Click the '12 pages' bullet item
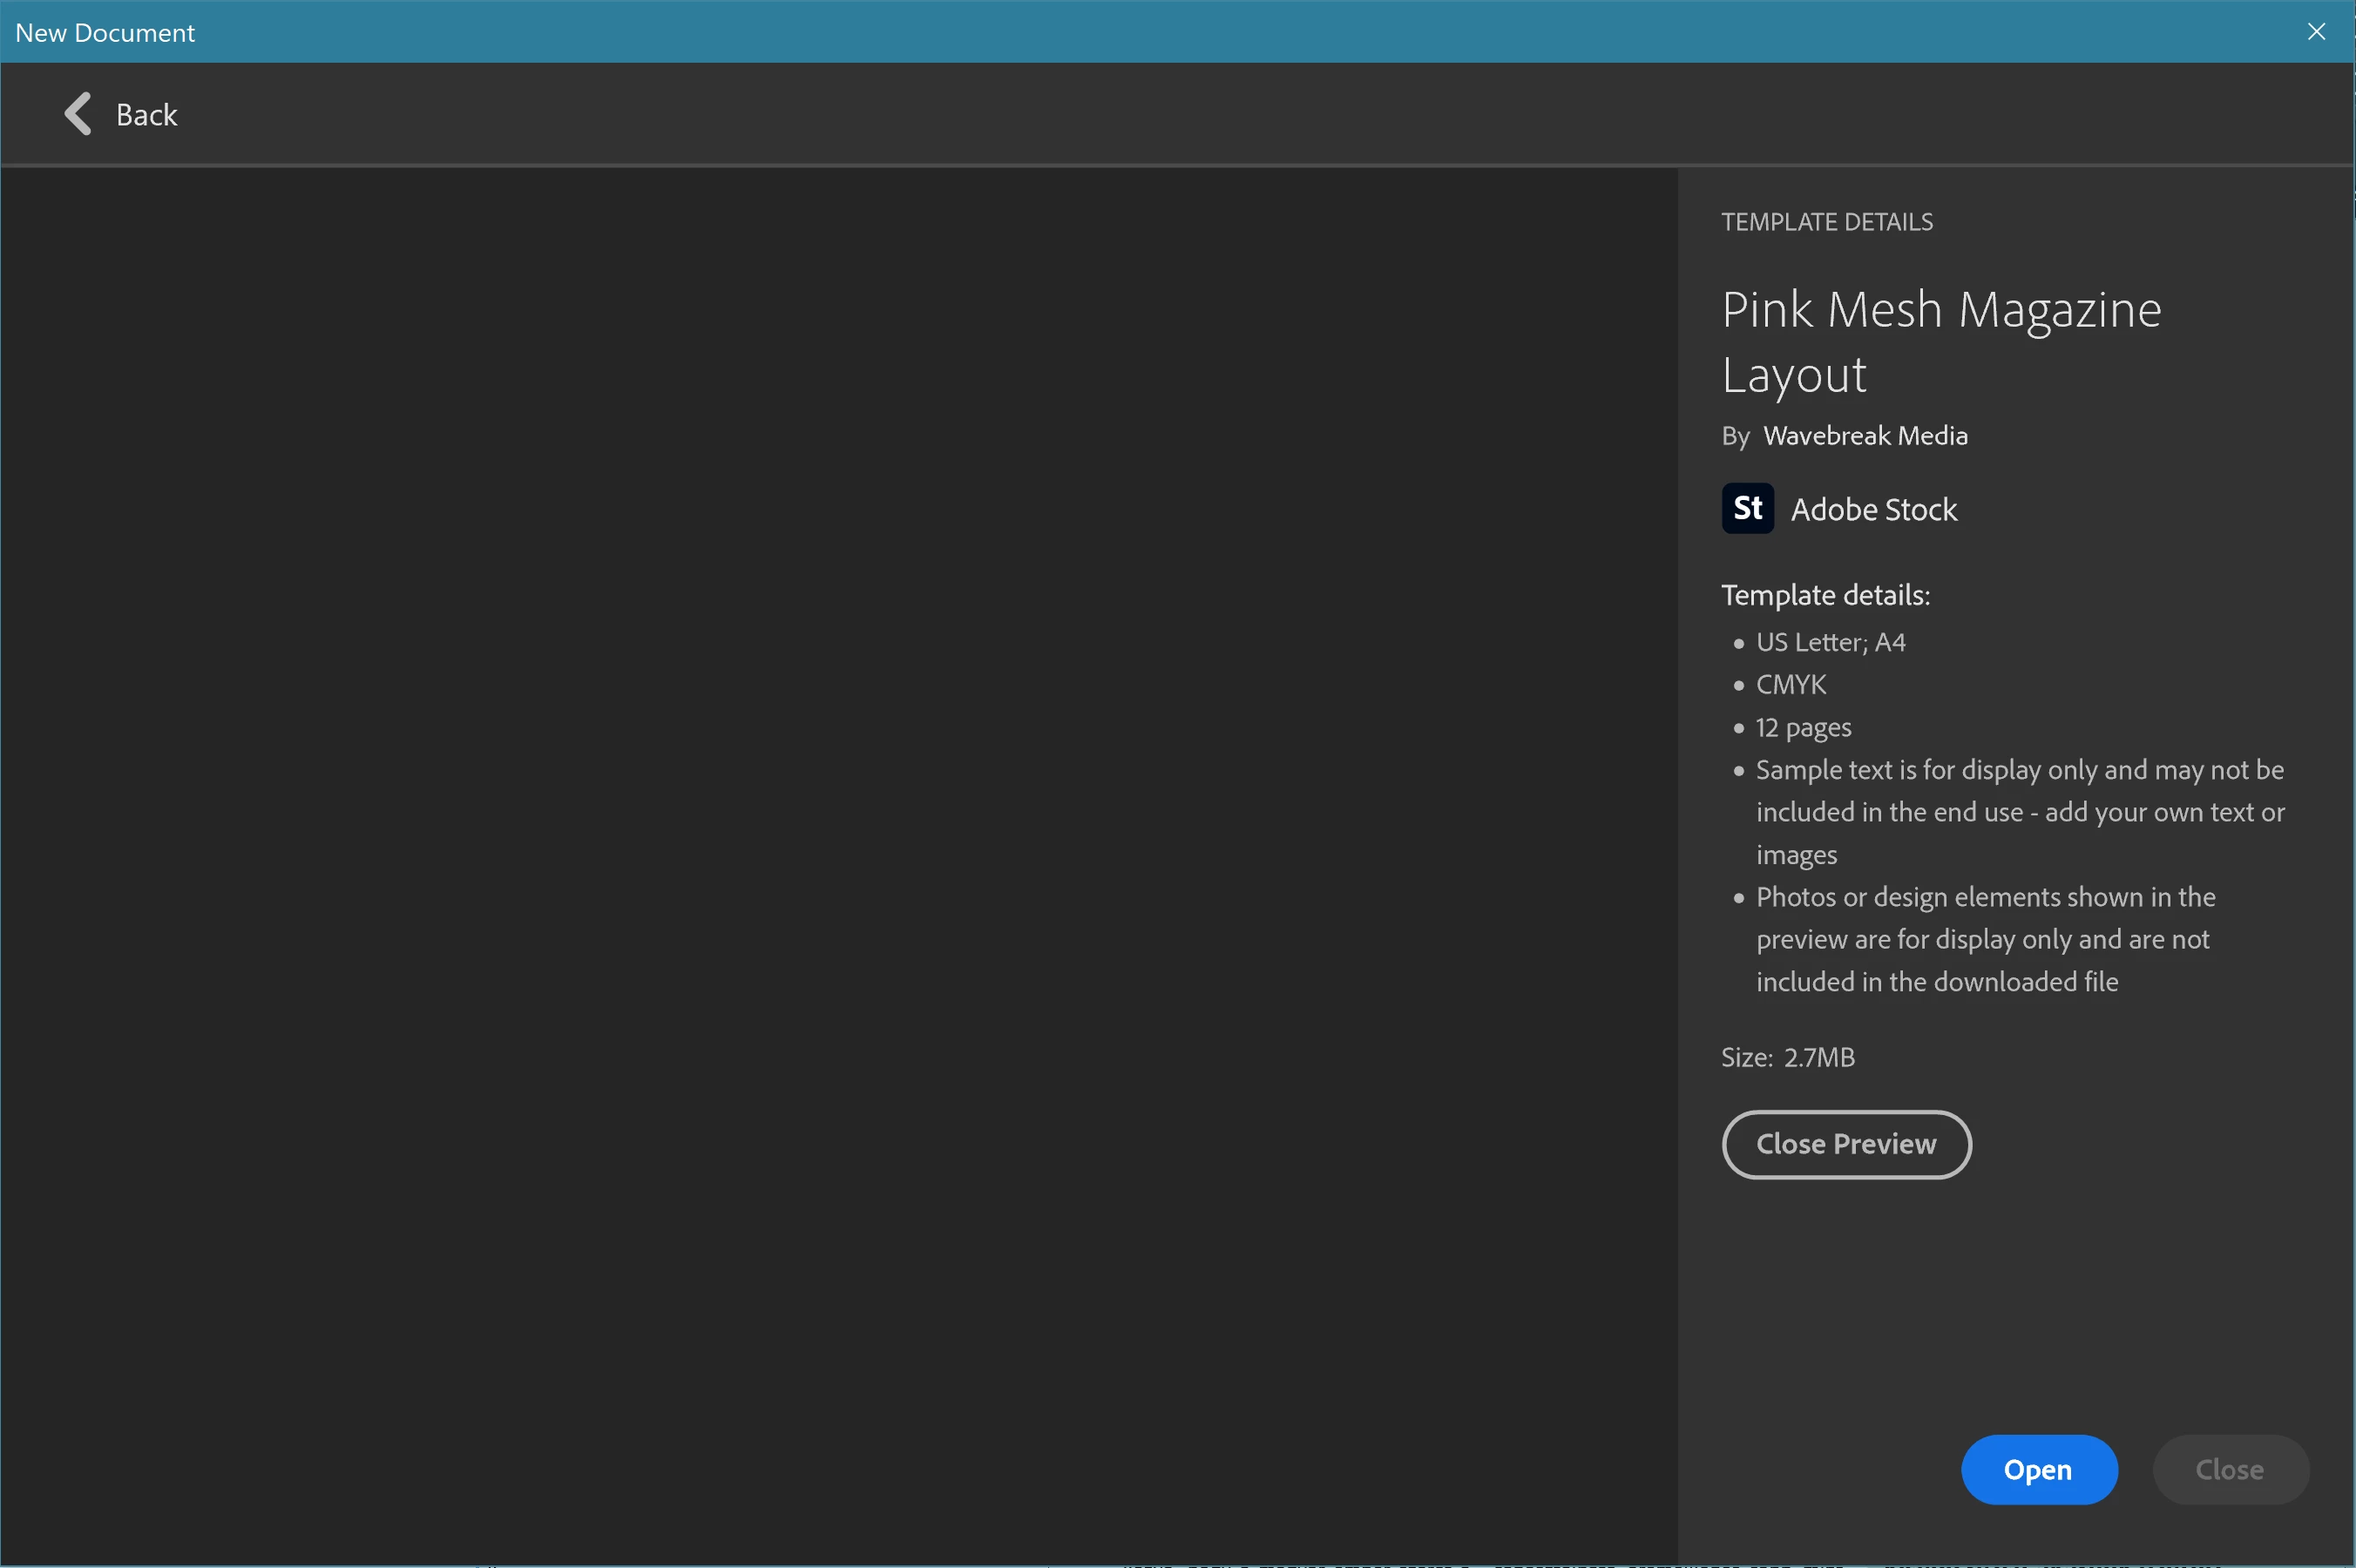The image size is (2356, 1568). coord(1803,727)
